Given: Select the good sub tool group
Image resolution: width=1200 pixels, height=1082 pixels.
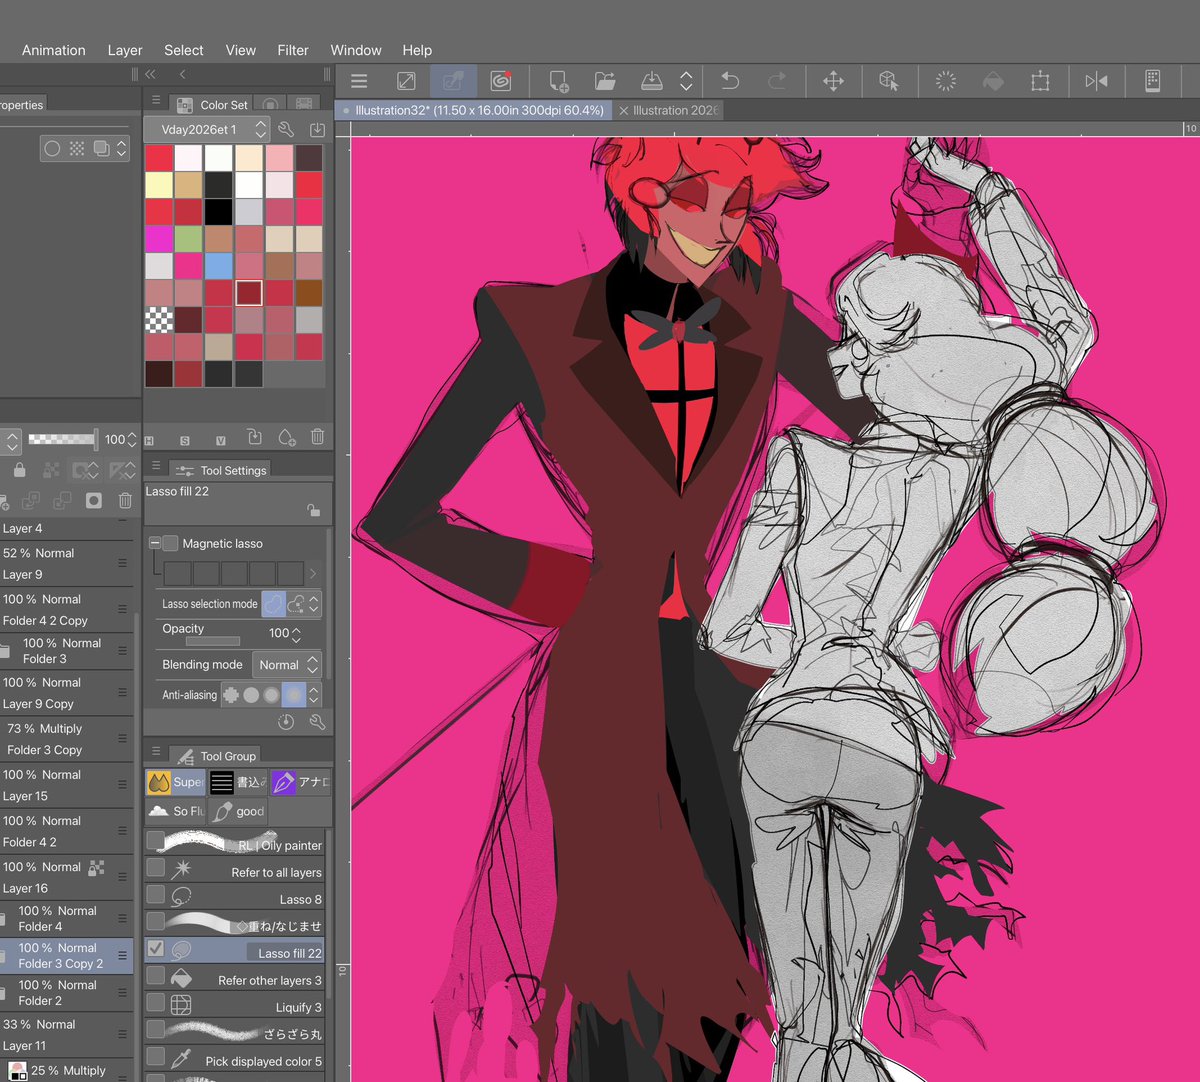Looking at the screenshot, I should 238,811.
